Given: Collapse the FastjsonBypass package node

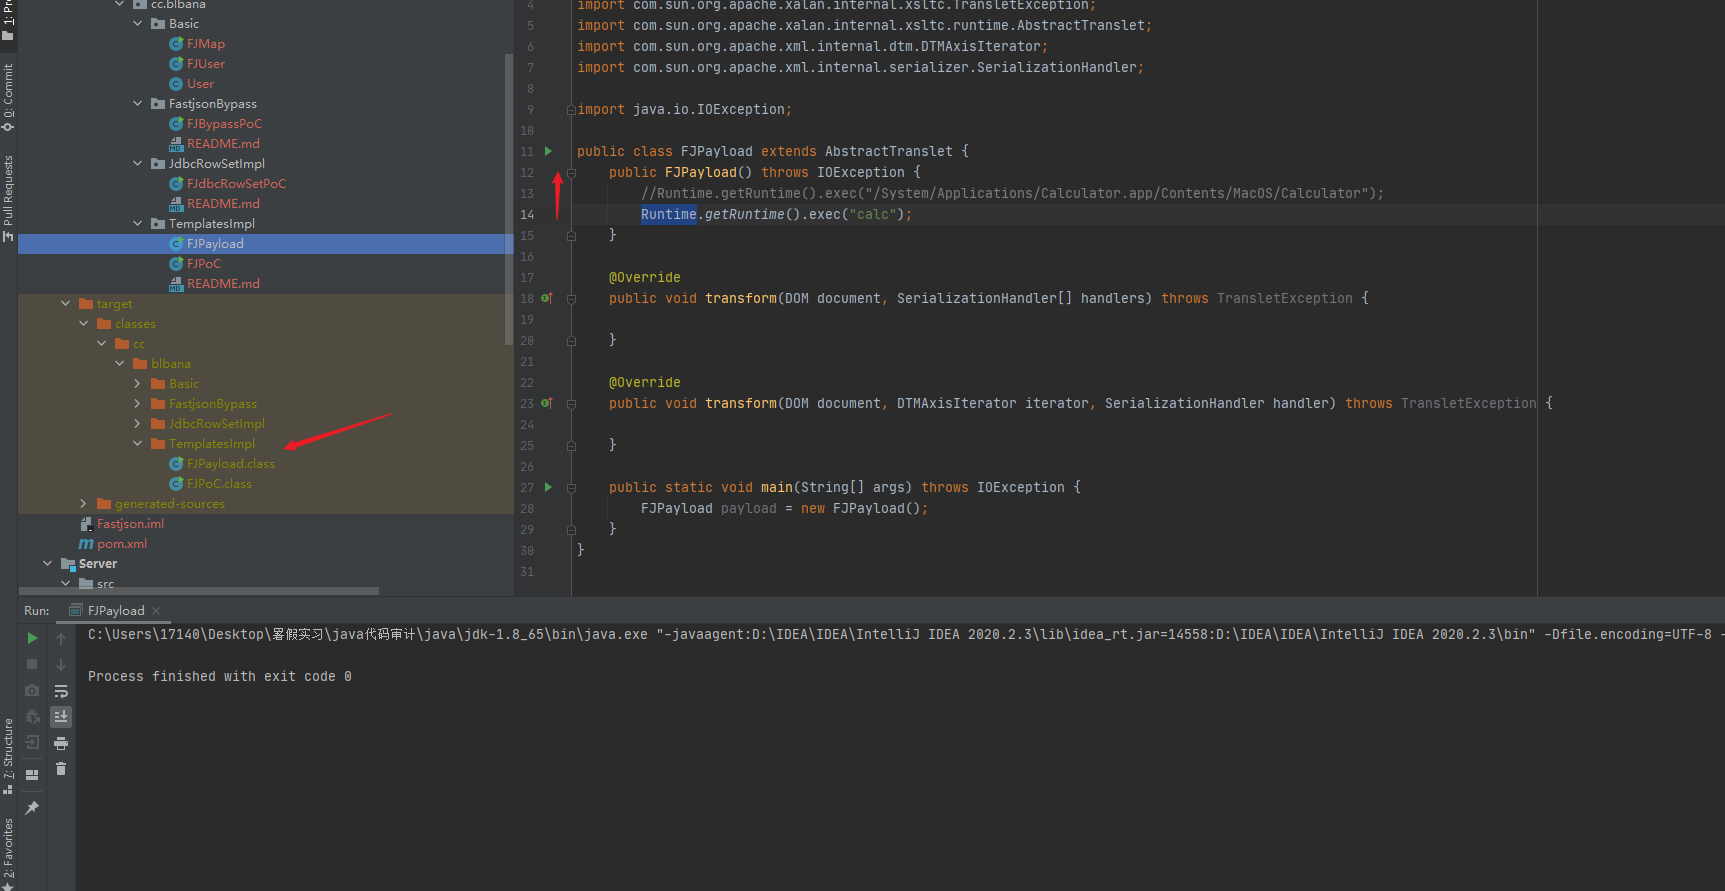Looking at the screenshot, I should click(138, 103).
